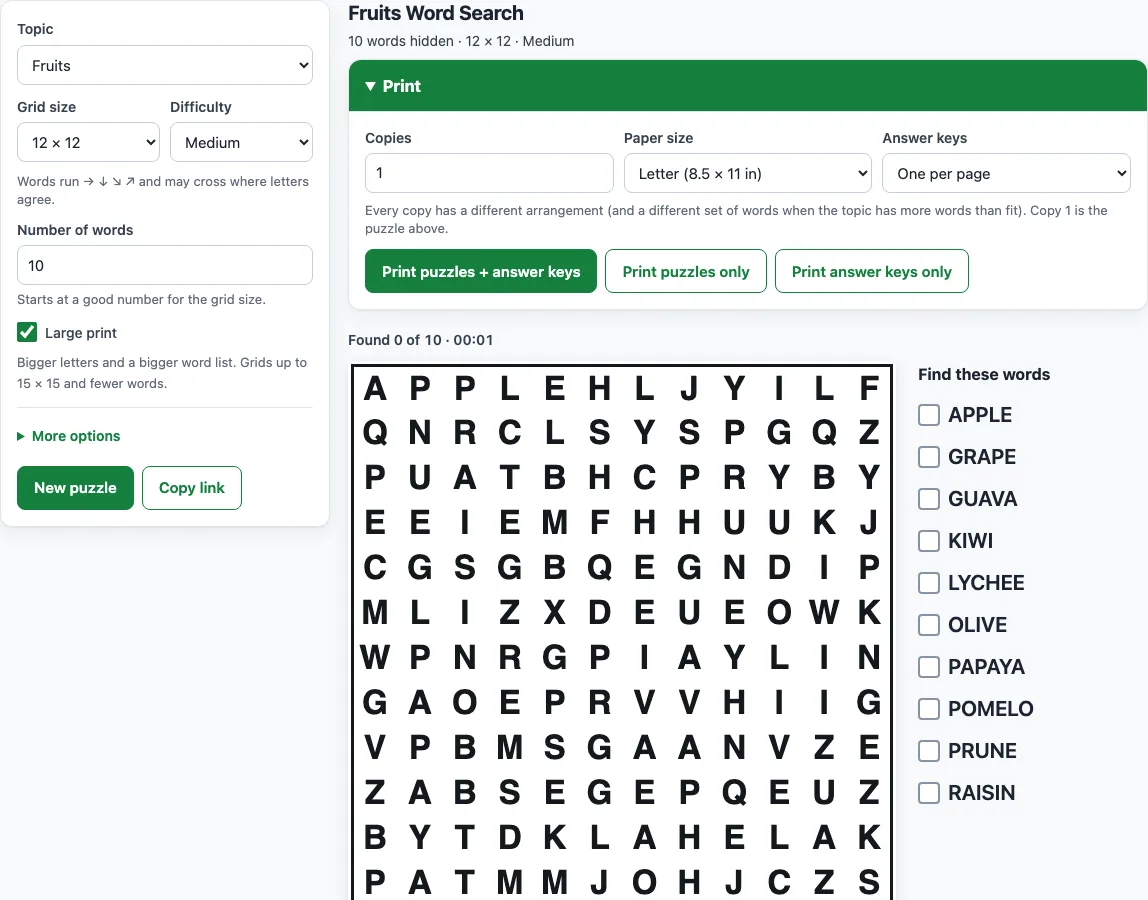Check the LYCHEE word checkbox

coord(929,582)
